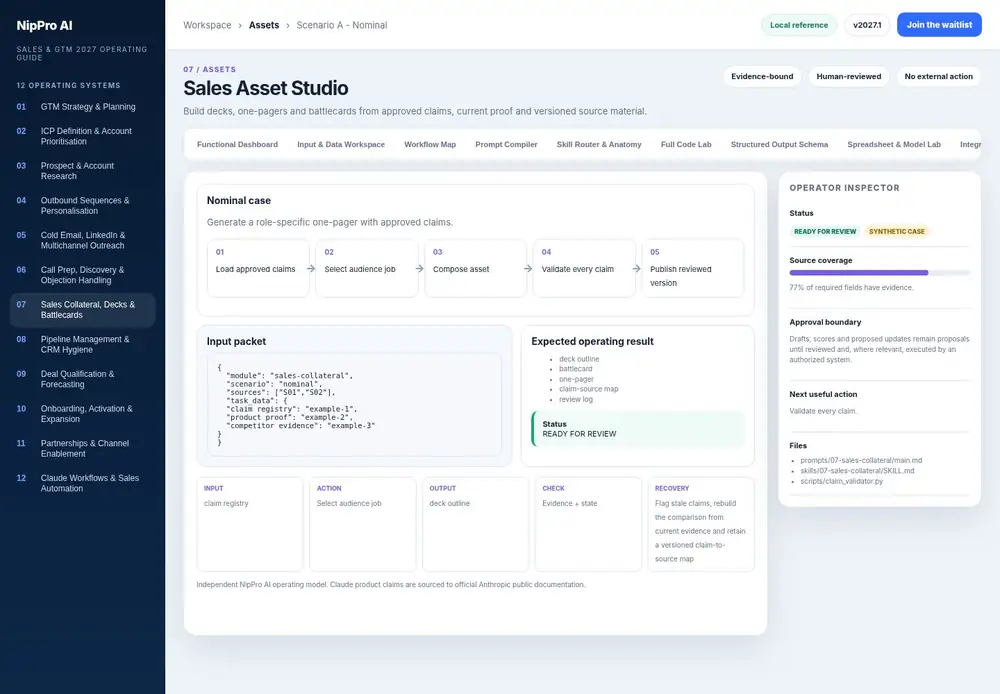Open Pipeline Management & CRM Hygiene

tap(82, 344)
